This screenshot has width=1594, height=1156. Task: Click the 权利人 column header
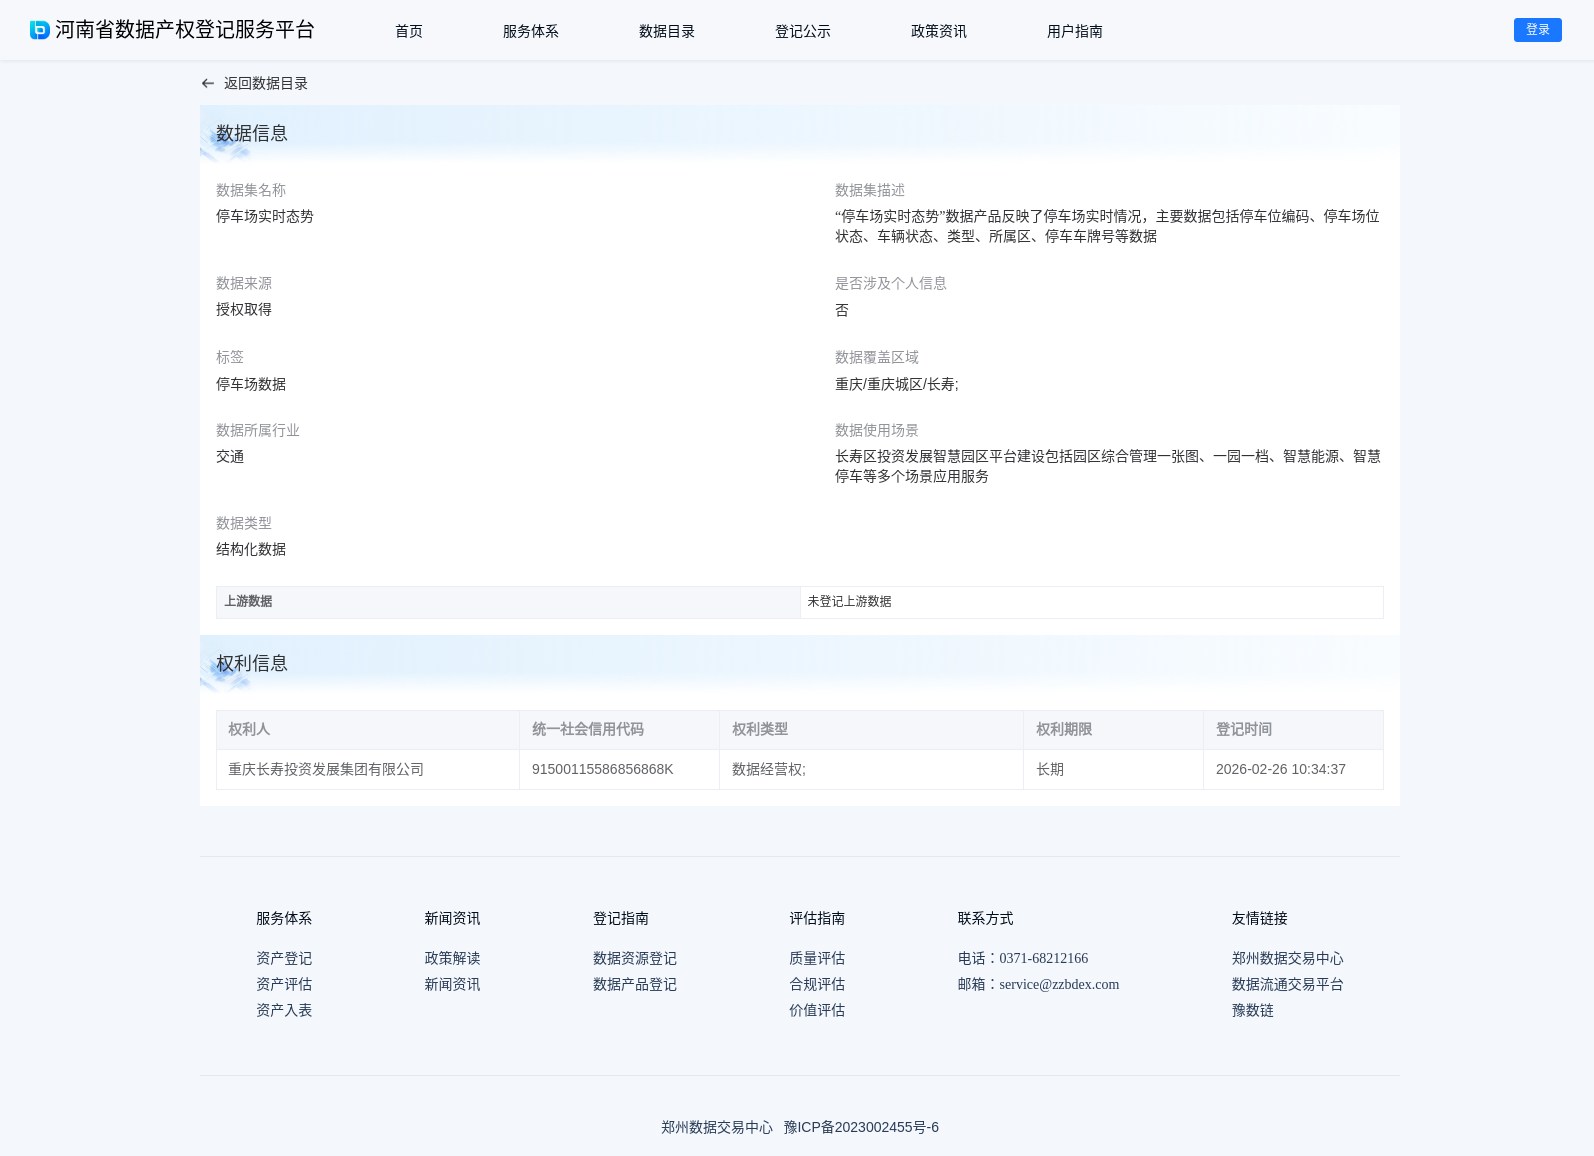tap(368, 730)
